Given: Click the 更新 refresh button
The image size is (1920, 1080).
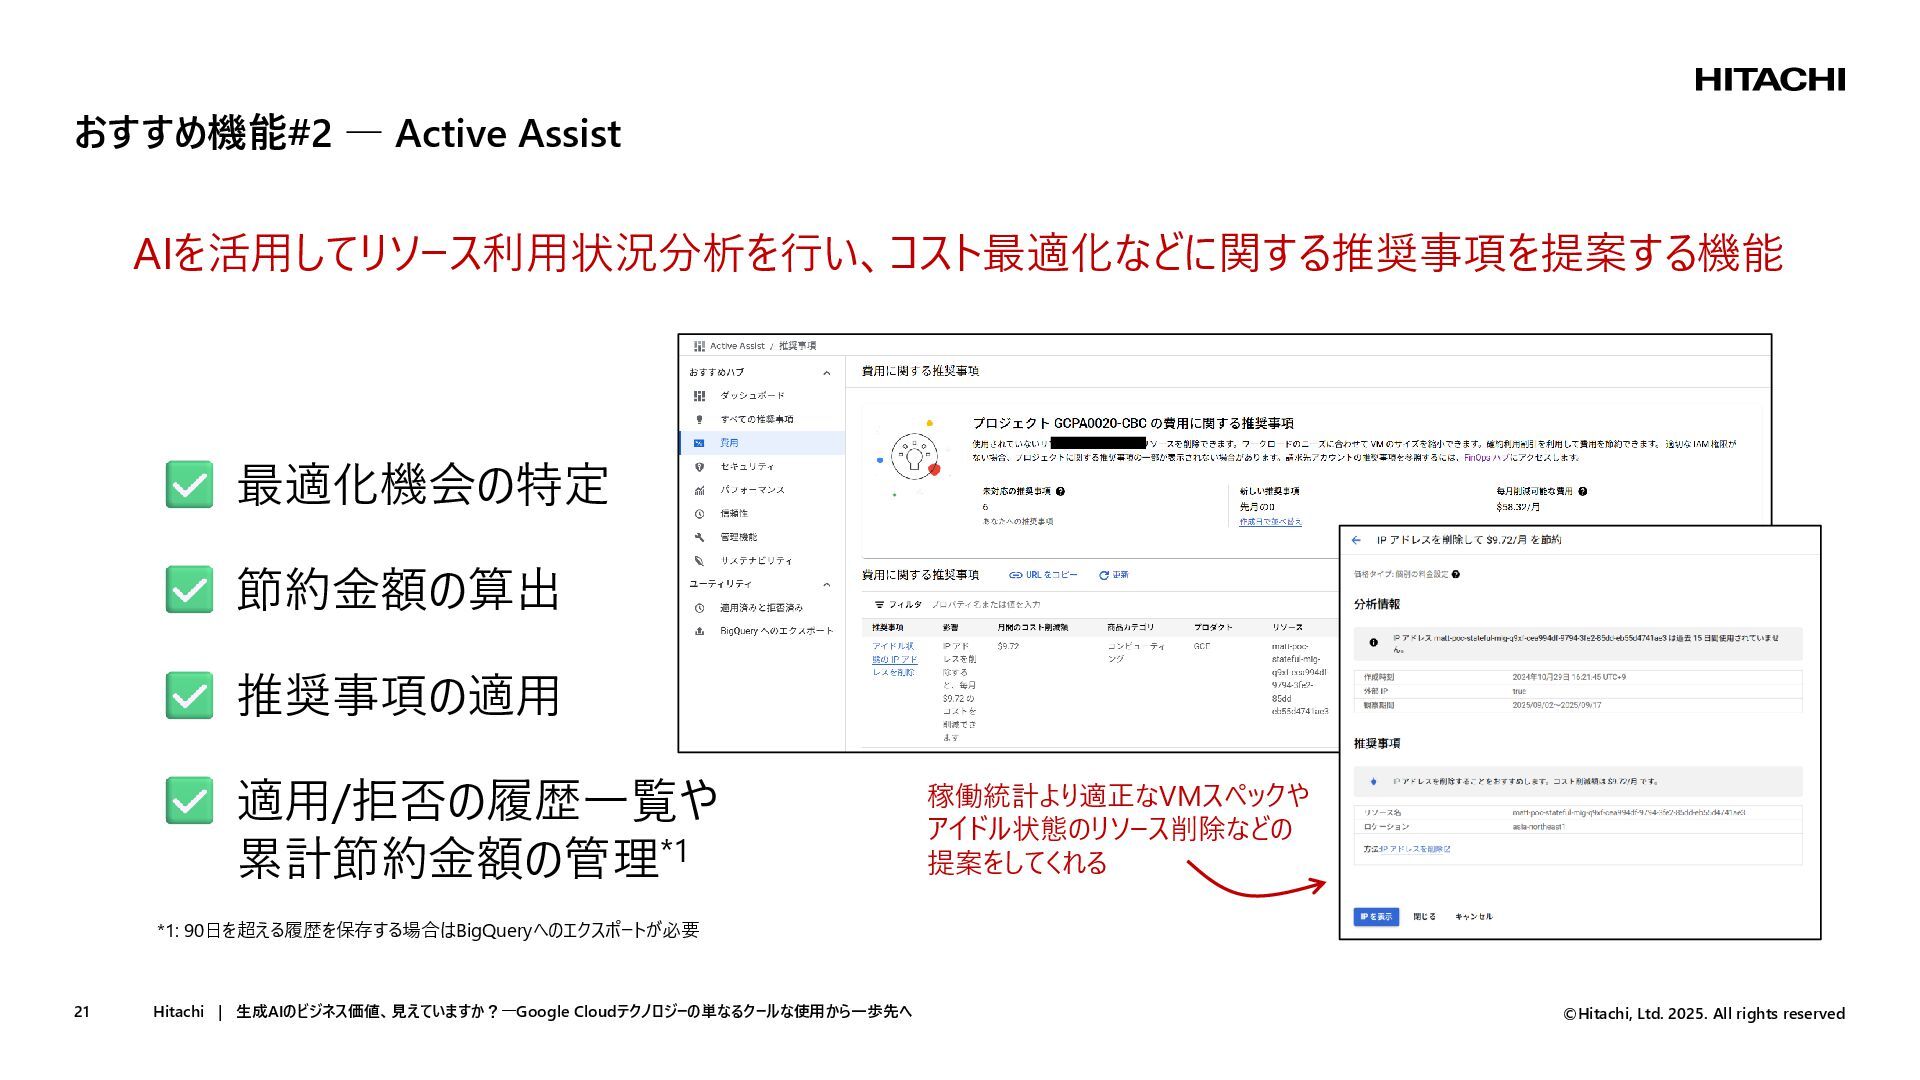Looking at the screenshot, I should click(1113, 575).
